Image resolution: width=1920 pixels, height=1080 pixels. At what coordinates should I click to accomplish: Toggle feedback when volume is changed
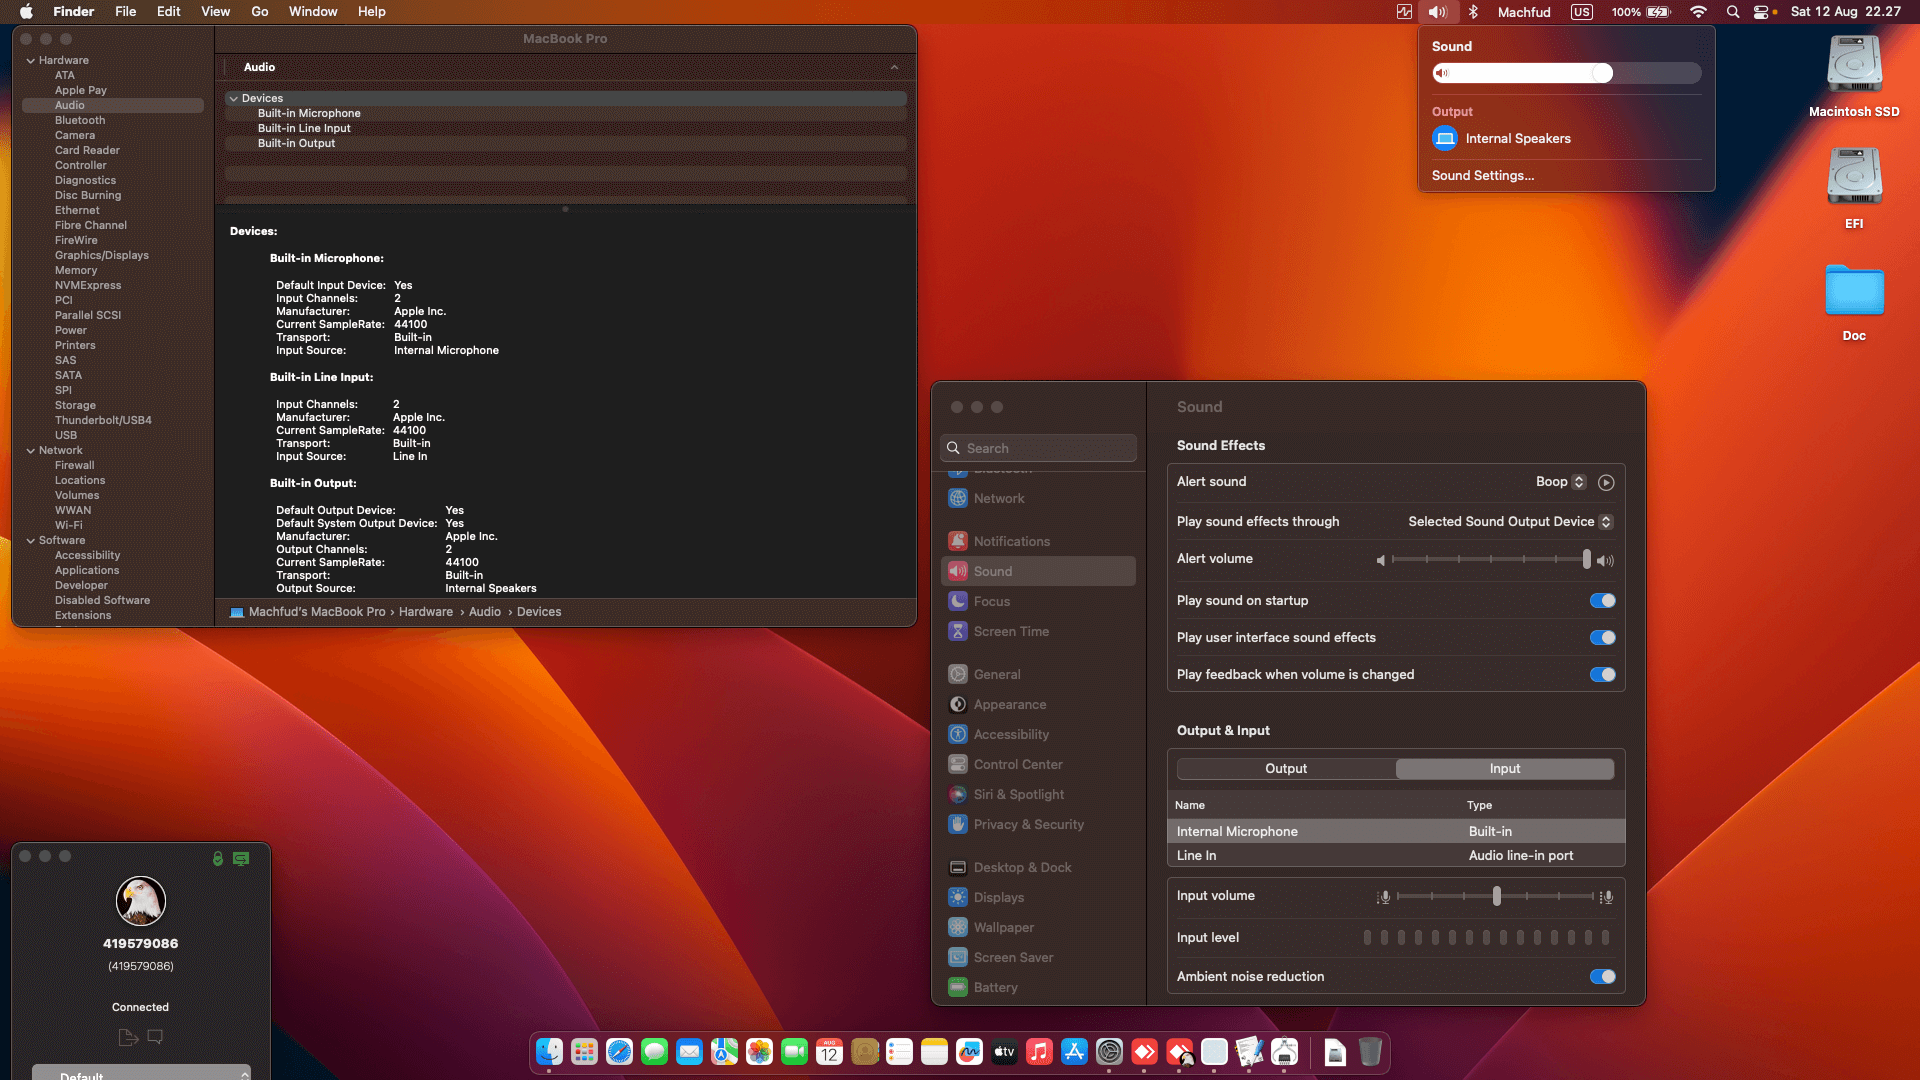coord(1602,675)
